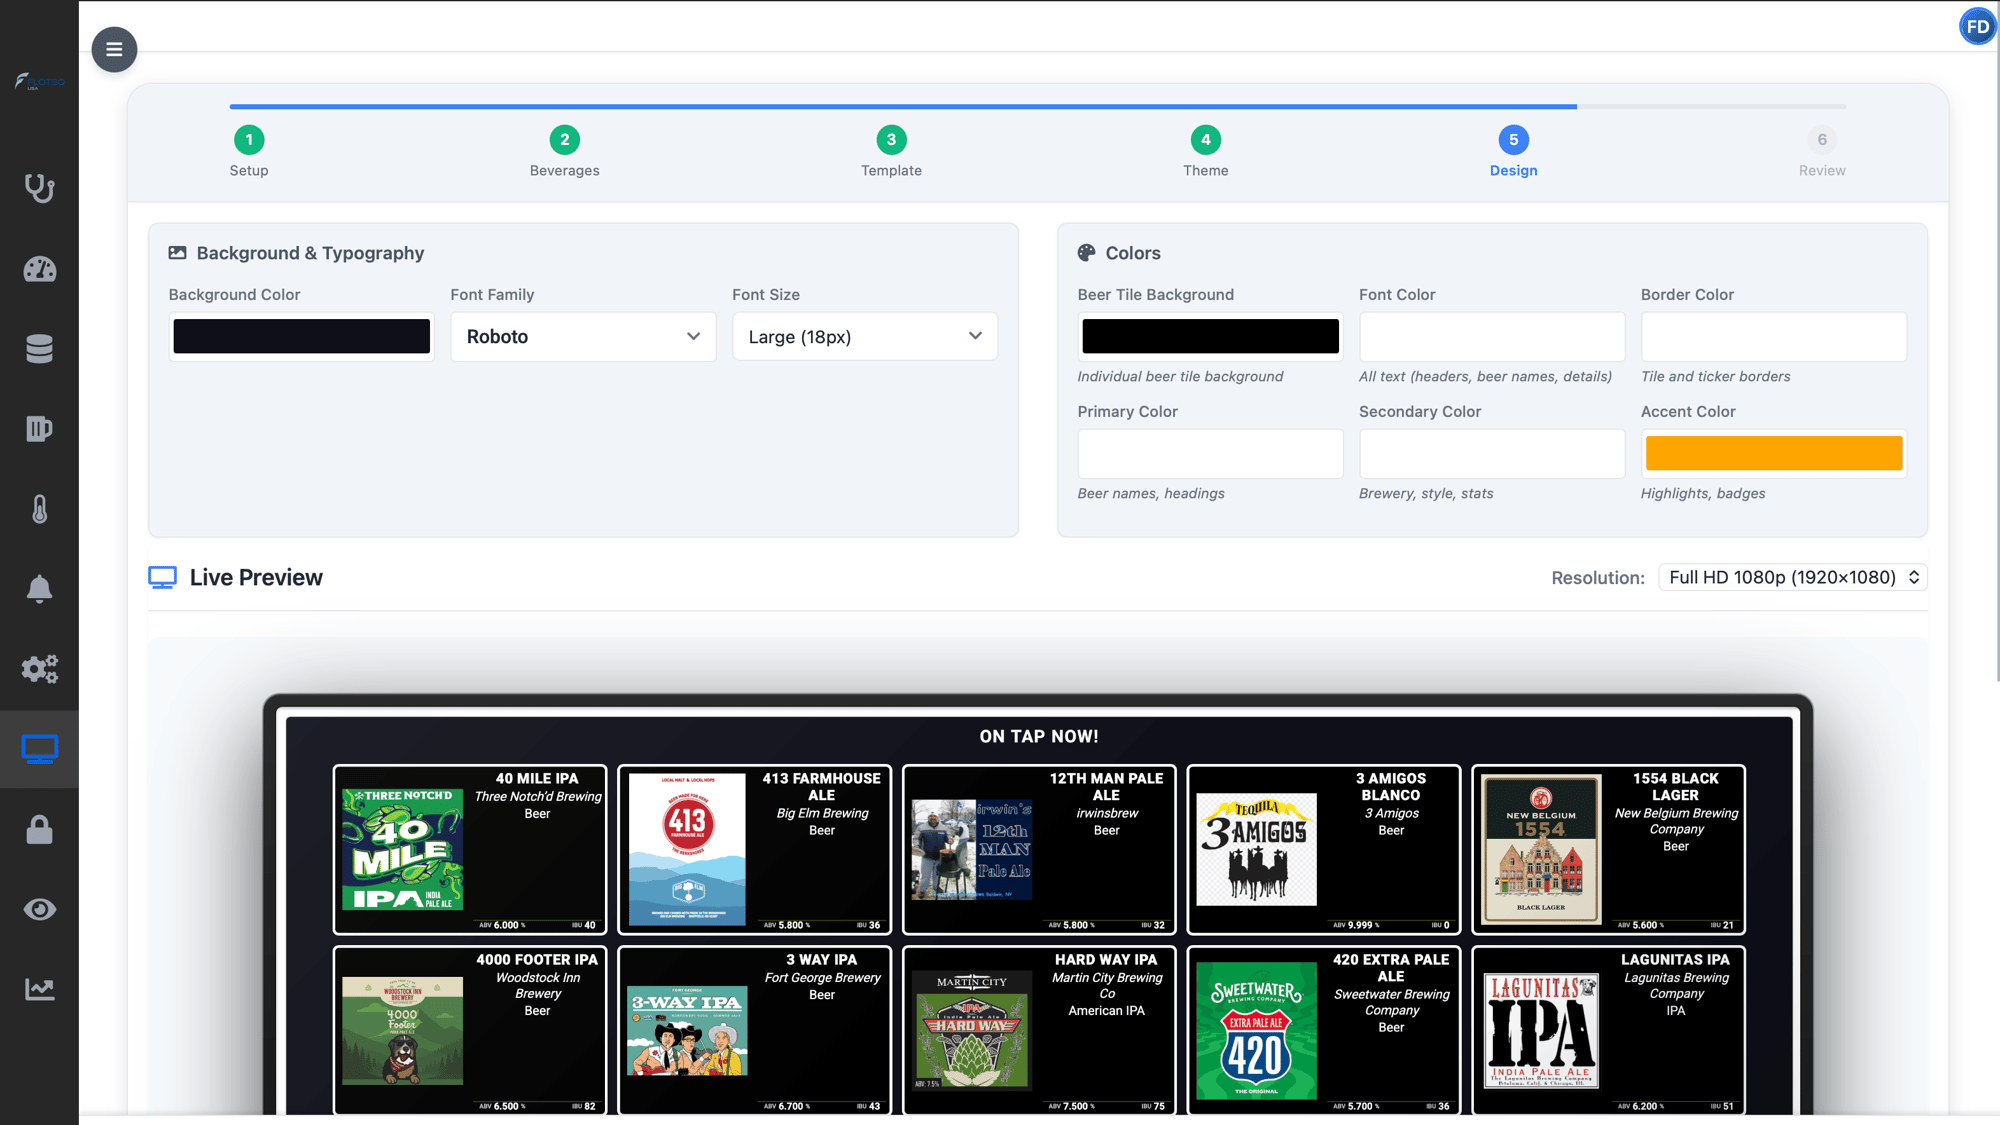
Task: Open the notifications bell sidebar icon
Action: coord(39,589)
